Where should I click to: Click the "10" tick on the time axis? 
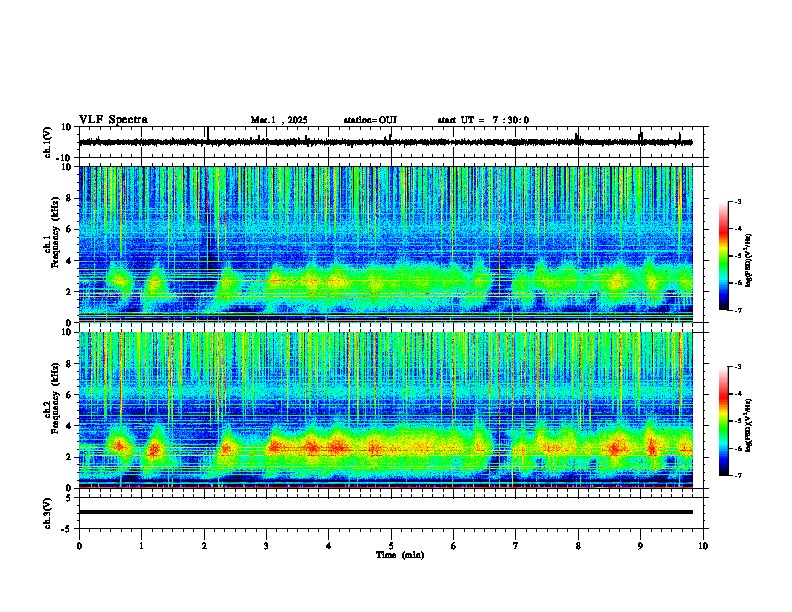tap(703, 546)
